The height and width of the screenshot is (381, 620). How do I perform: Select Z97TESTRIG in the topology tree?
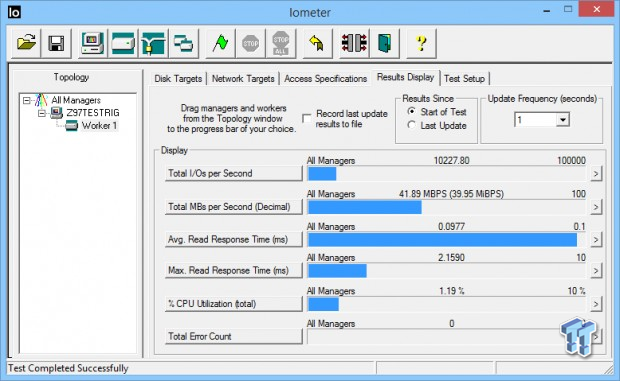point(93,113)
